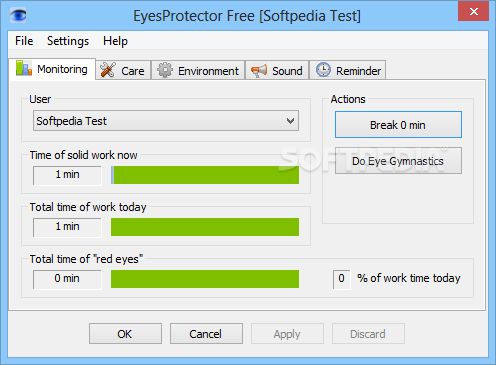496x365 pixels.
Task: Click the Reminder tab clock icon
Action: click(x=323, y=70)
